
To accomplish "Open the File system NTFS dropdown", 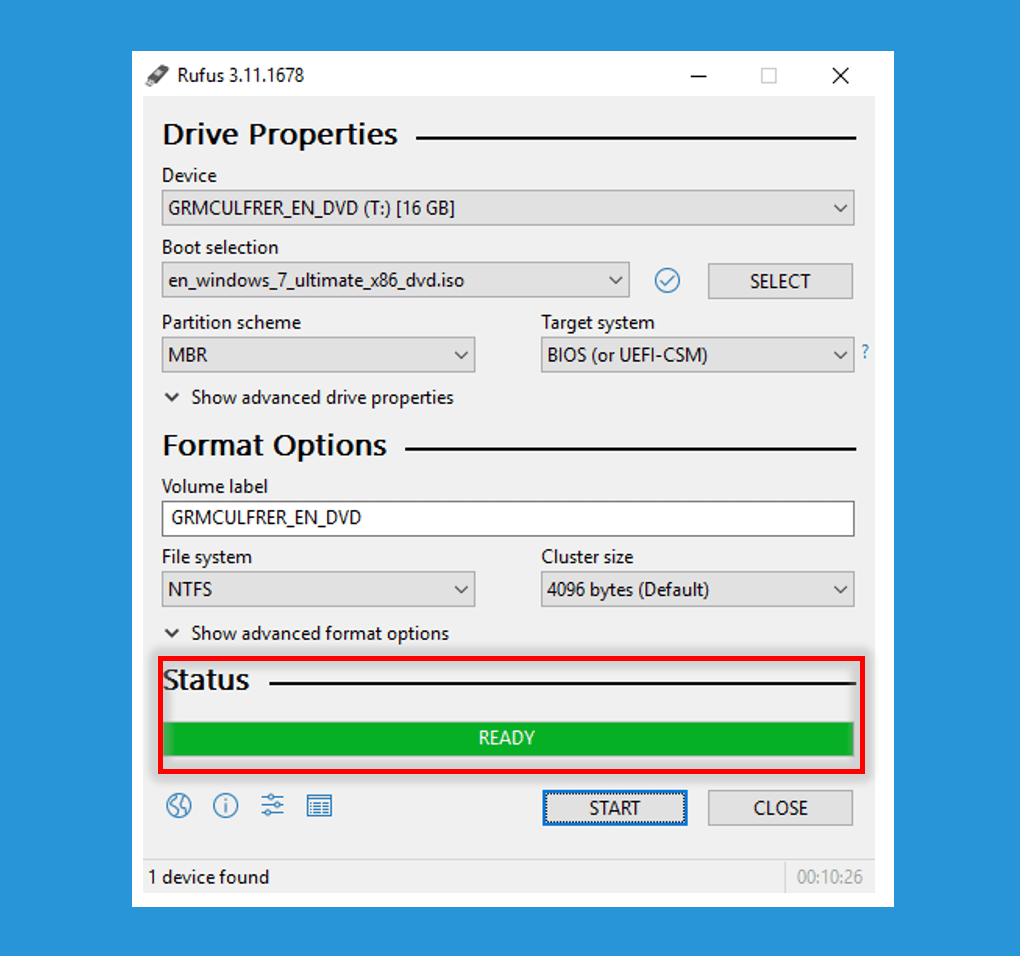I will 318,589.
